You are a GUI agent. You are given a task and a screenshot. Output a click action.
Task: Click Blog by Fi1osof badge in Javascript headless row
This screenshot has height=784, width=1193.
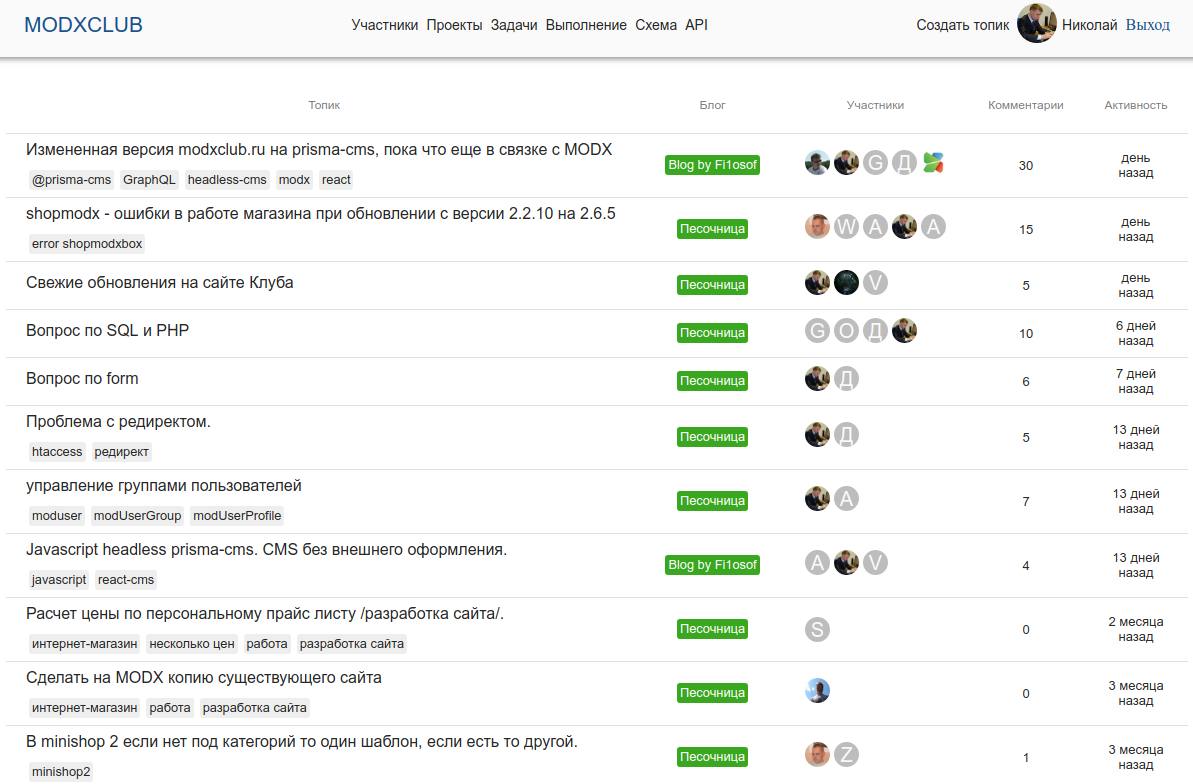712,565
